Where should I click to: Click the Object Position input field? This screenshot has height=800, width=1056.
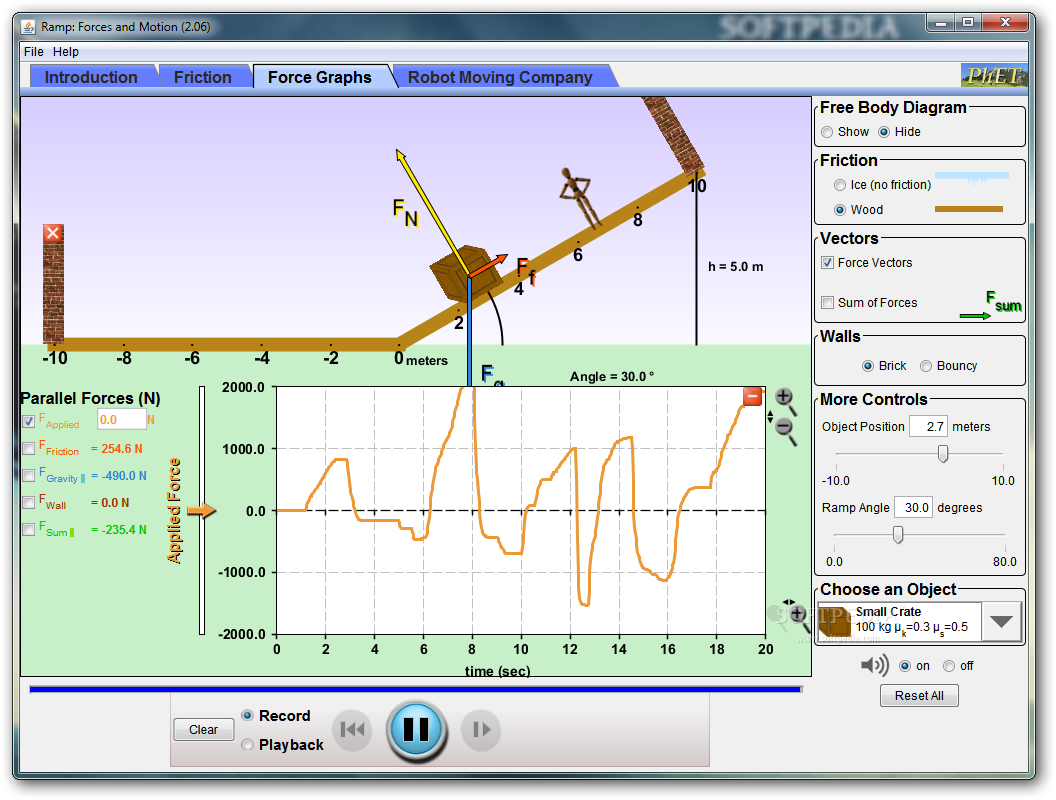928,426
